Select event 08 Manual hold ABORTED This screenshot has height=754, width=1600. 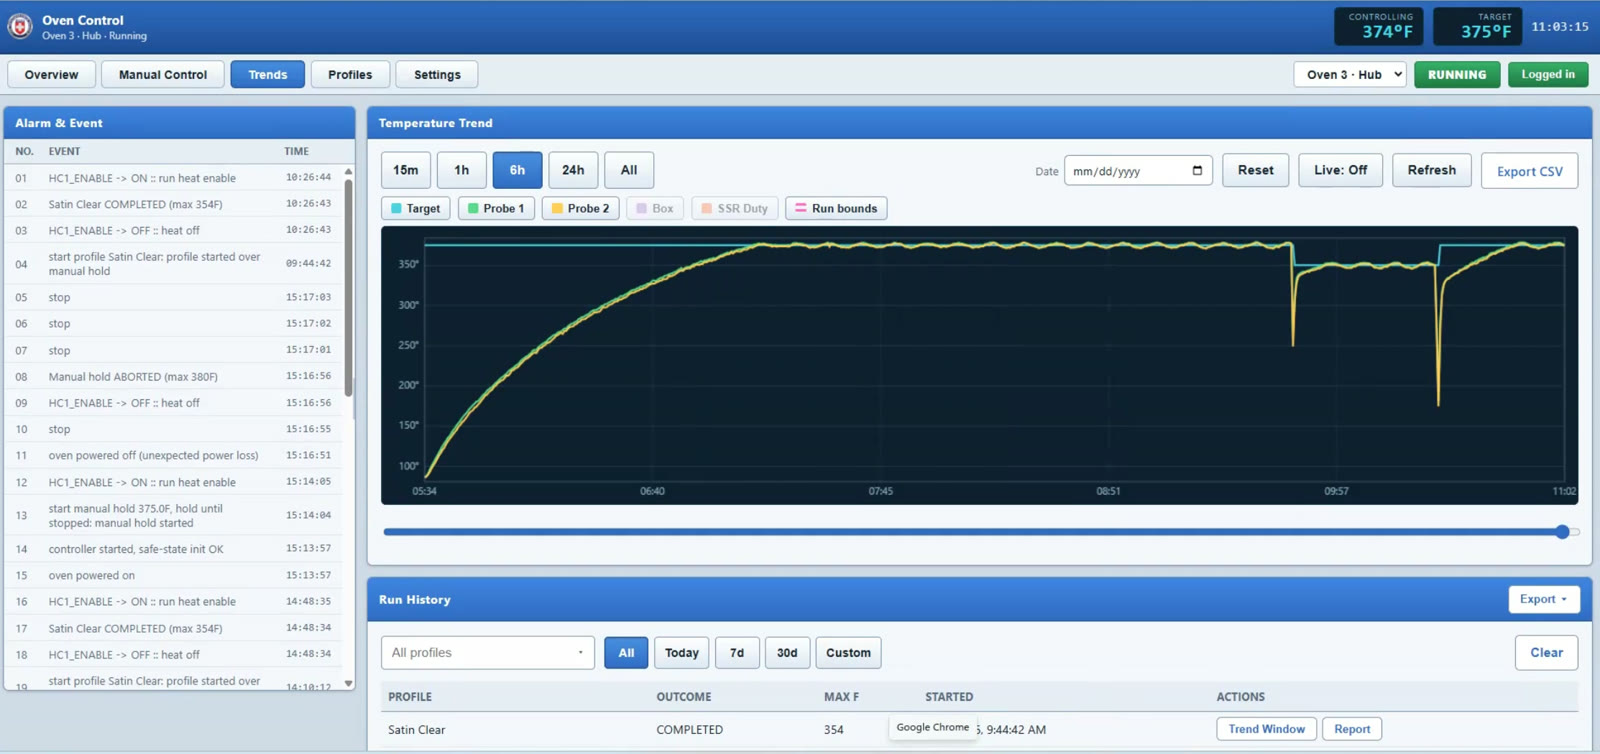(x=174, y=377)
